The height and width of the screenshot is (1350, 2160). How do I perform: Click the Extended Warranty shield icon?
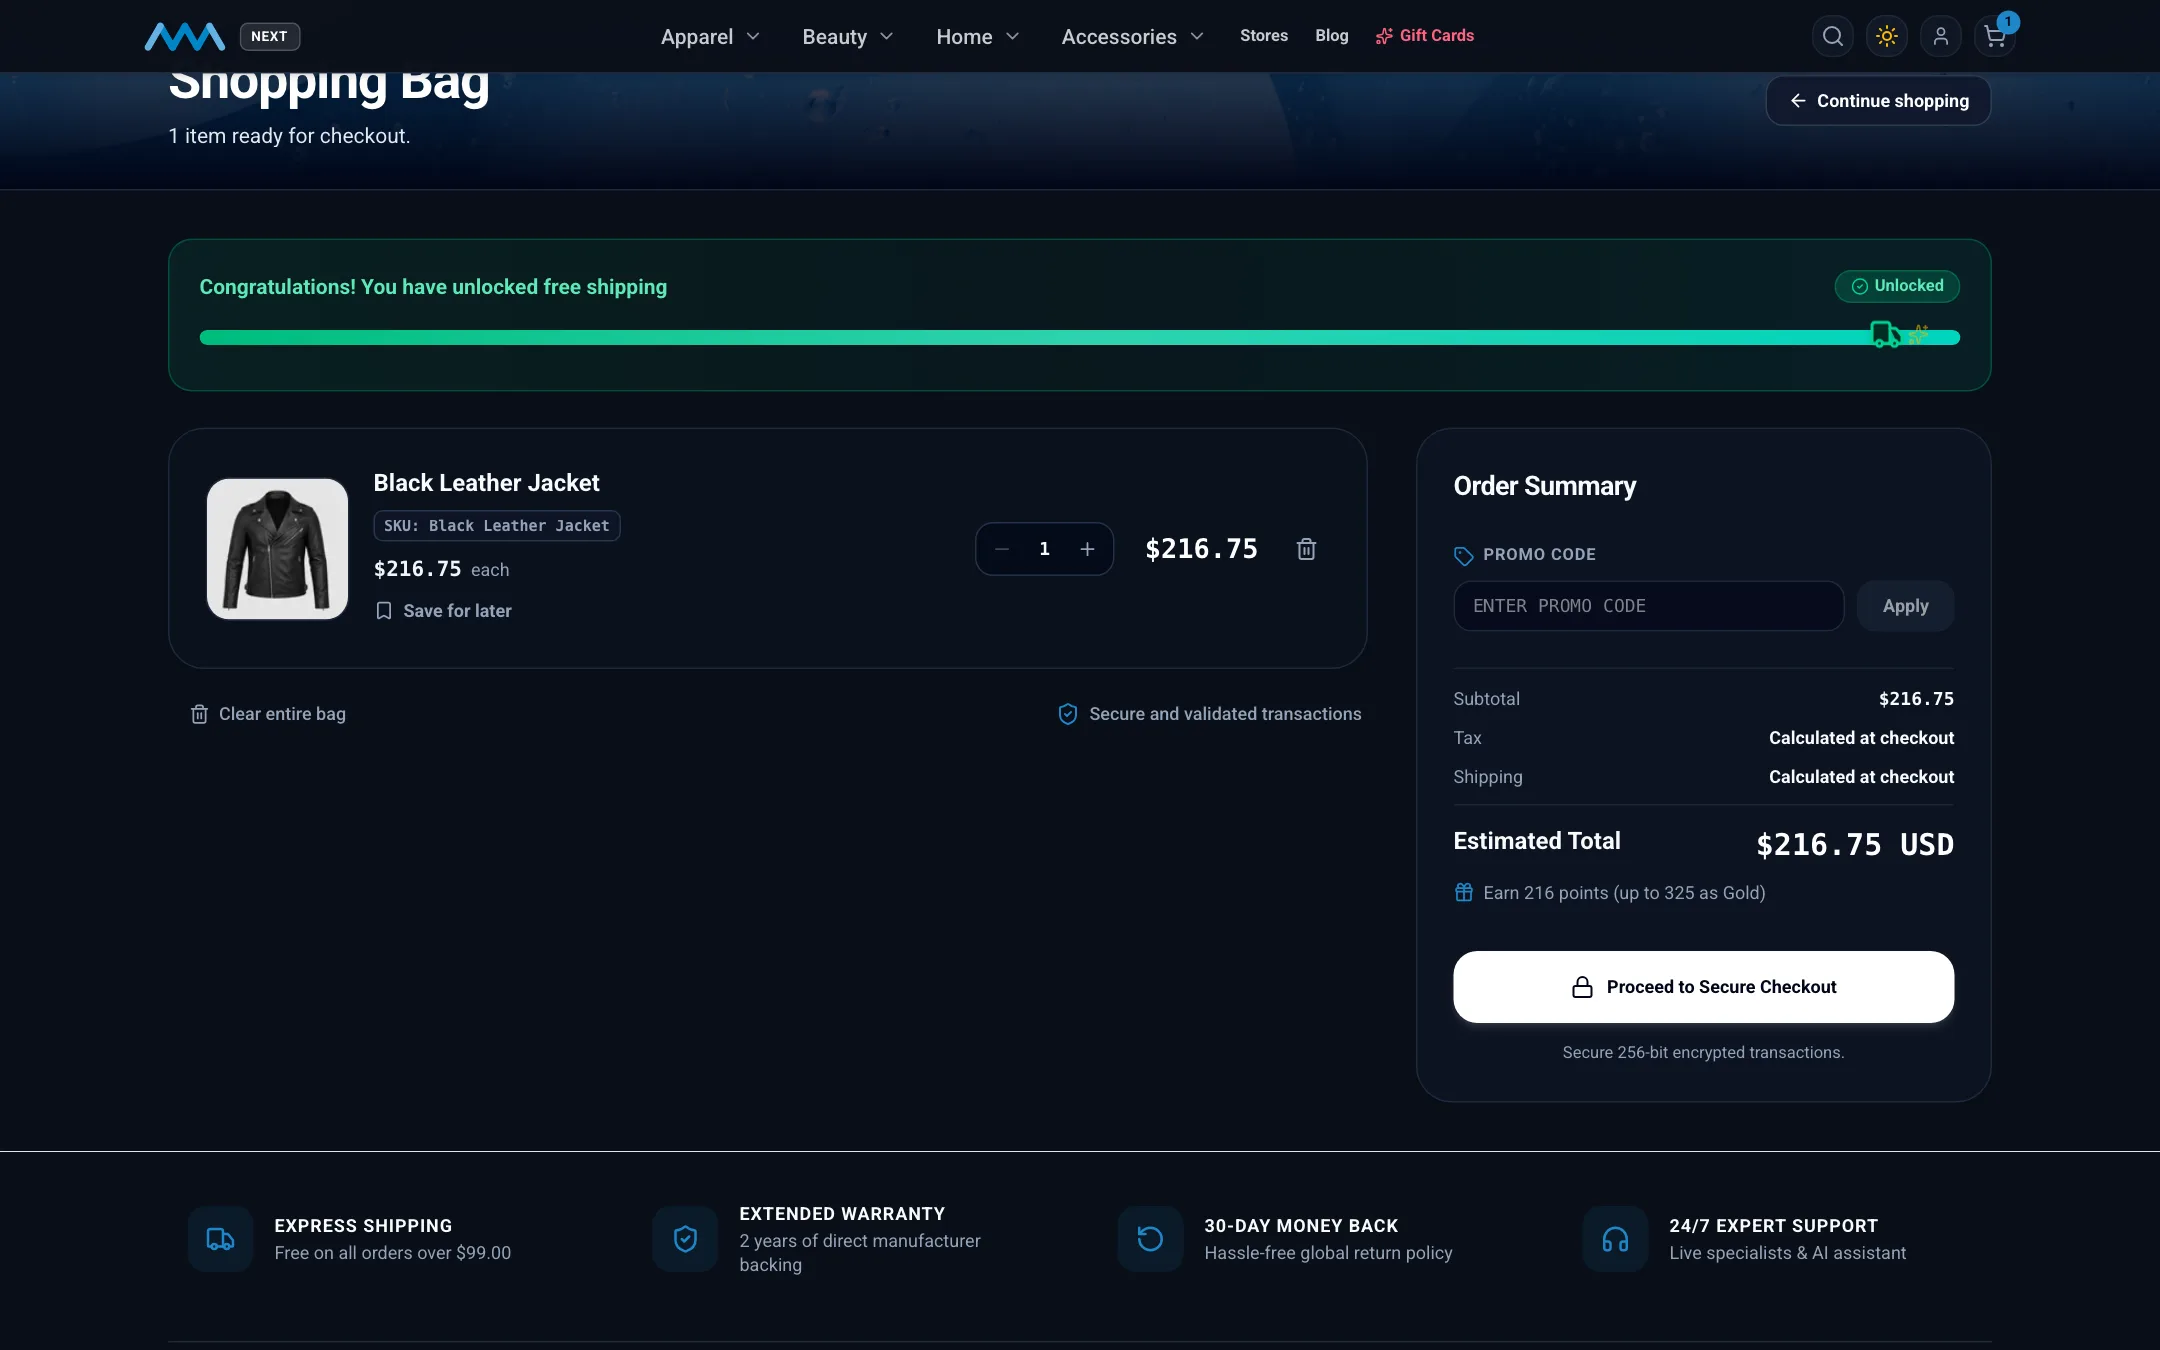click(685, 1239)
